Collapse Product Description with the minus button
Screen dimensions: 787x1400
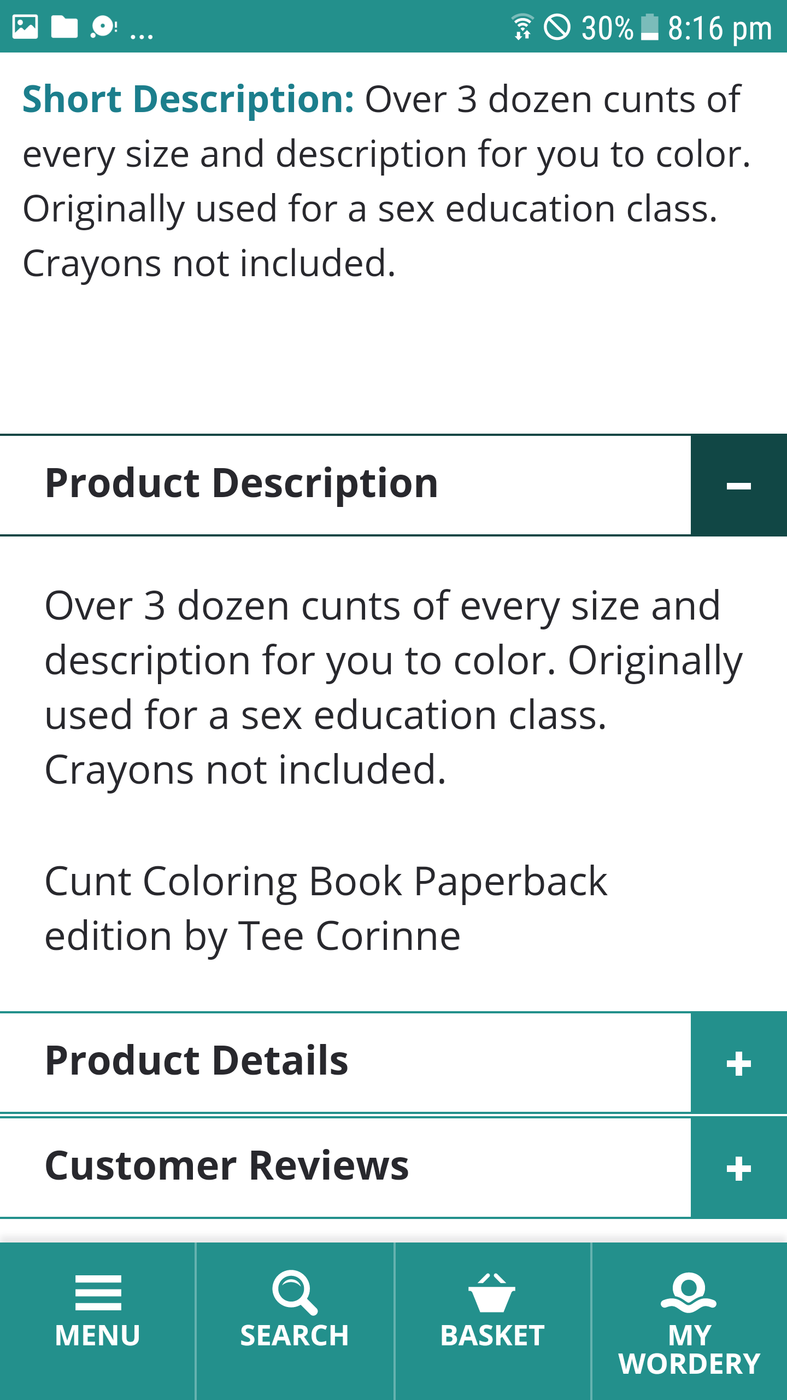739,485
